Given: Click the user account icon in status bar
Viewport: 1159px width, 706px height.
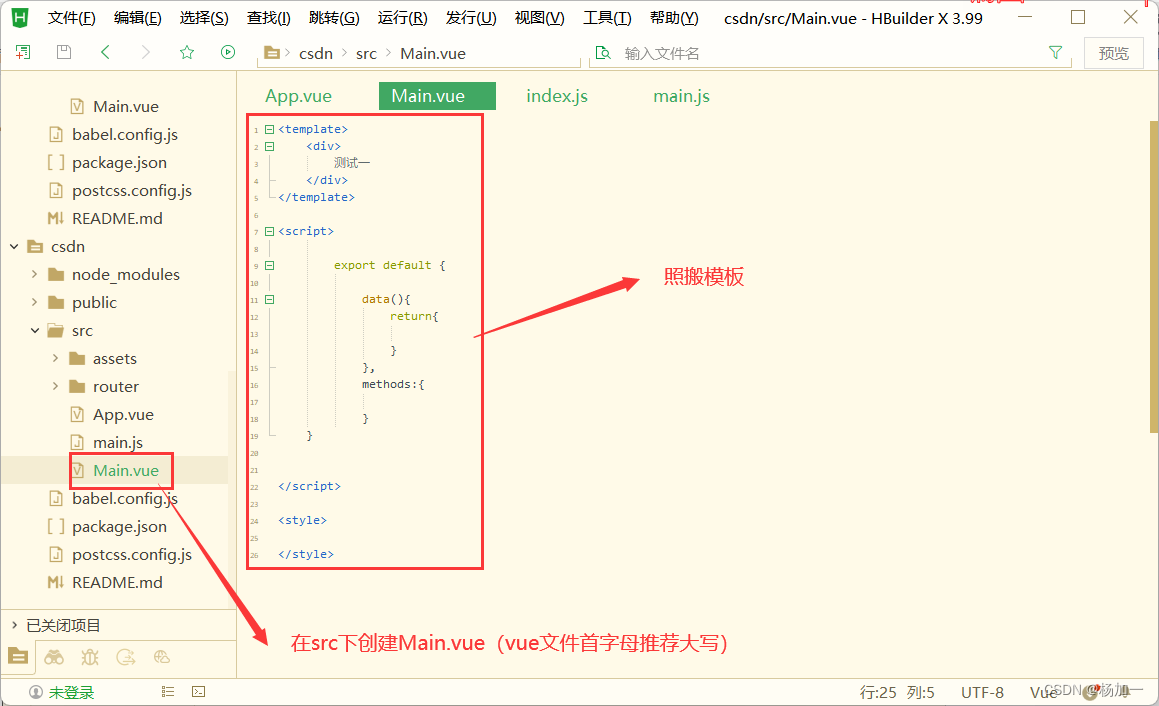Looking at the screenshot, I should click(35, 692).
